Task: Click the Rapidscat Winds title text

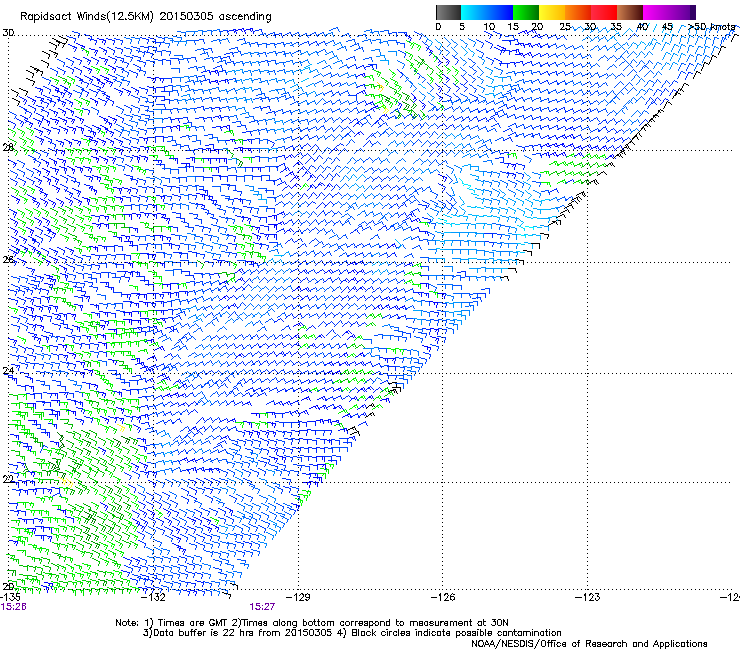Action: point(146,16)
